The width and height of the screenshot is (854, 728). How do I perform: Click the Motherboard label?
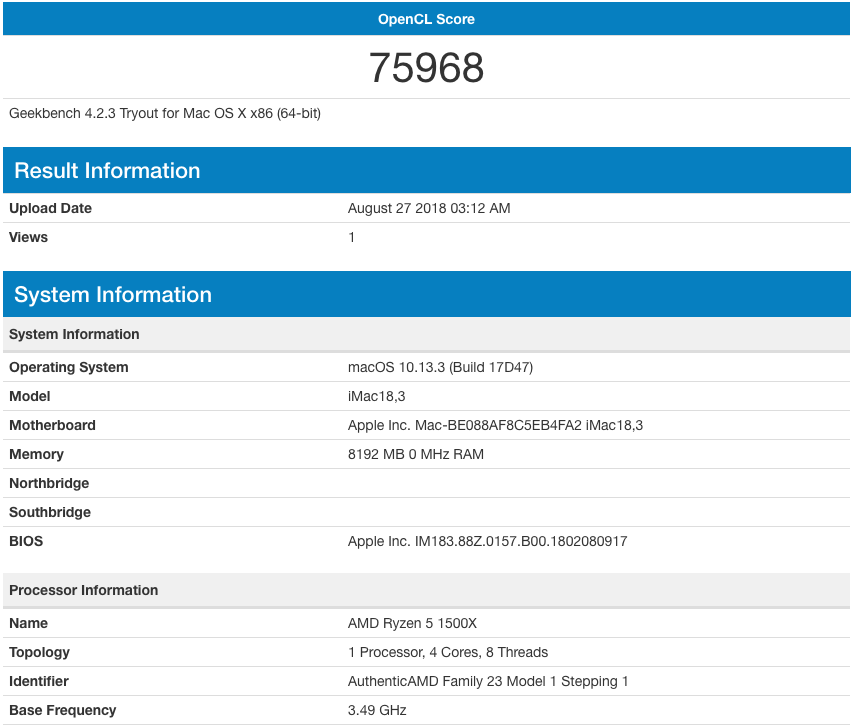click(52, 425)
